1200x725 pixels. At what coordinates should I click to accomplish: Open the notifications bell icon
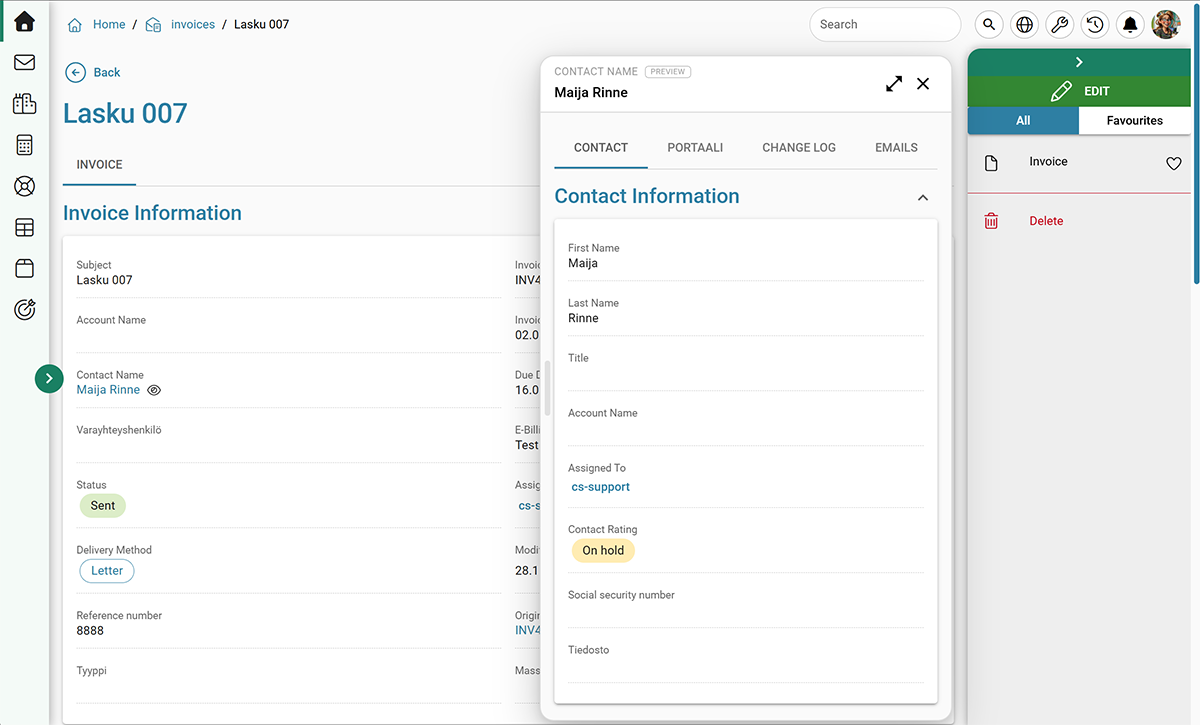click(x=1131, y=24)
